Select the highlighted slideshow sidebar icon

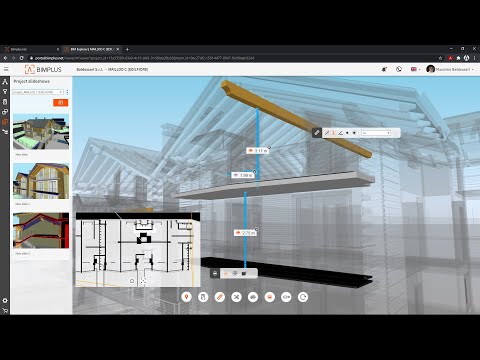5,122
